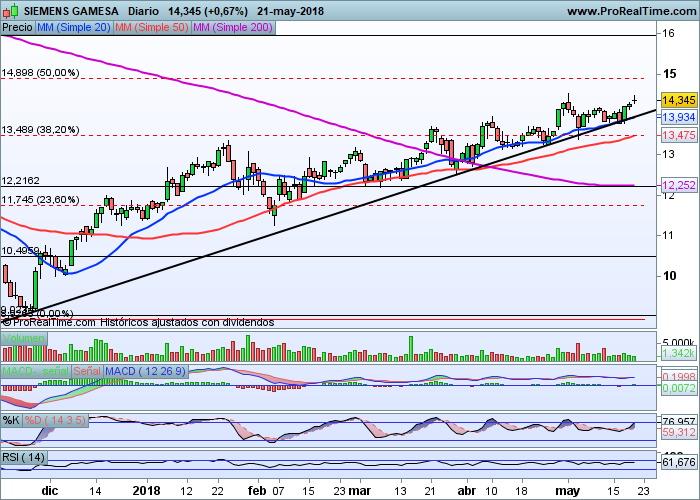Select the Precio indicator label
This screenshot has width=700, height=500.
tap(17, 28)
